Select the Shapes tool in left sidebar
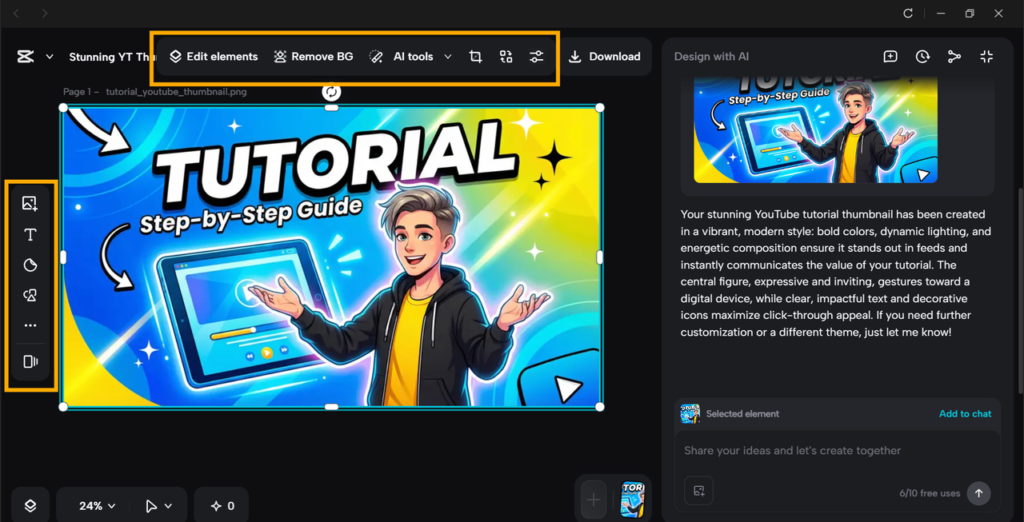The width and height of the screenshot is (1024, 522). [30, 295]
